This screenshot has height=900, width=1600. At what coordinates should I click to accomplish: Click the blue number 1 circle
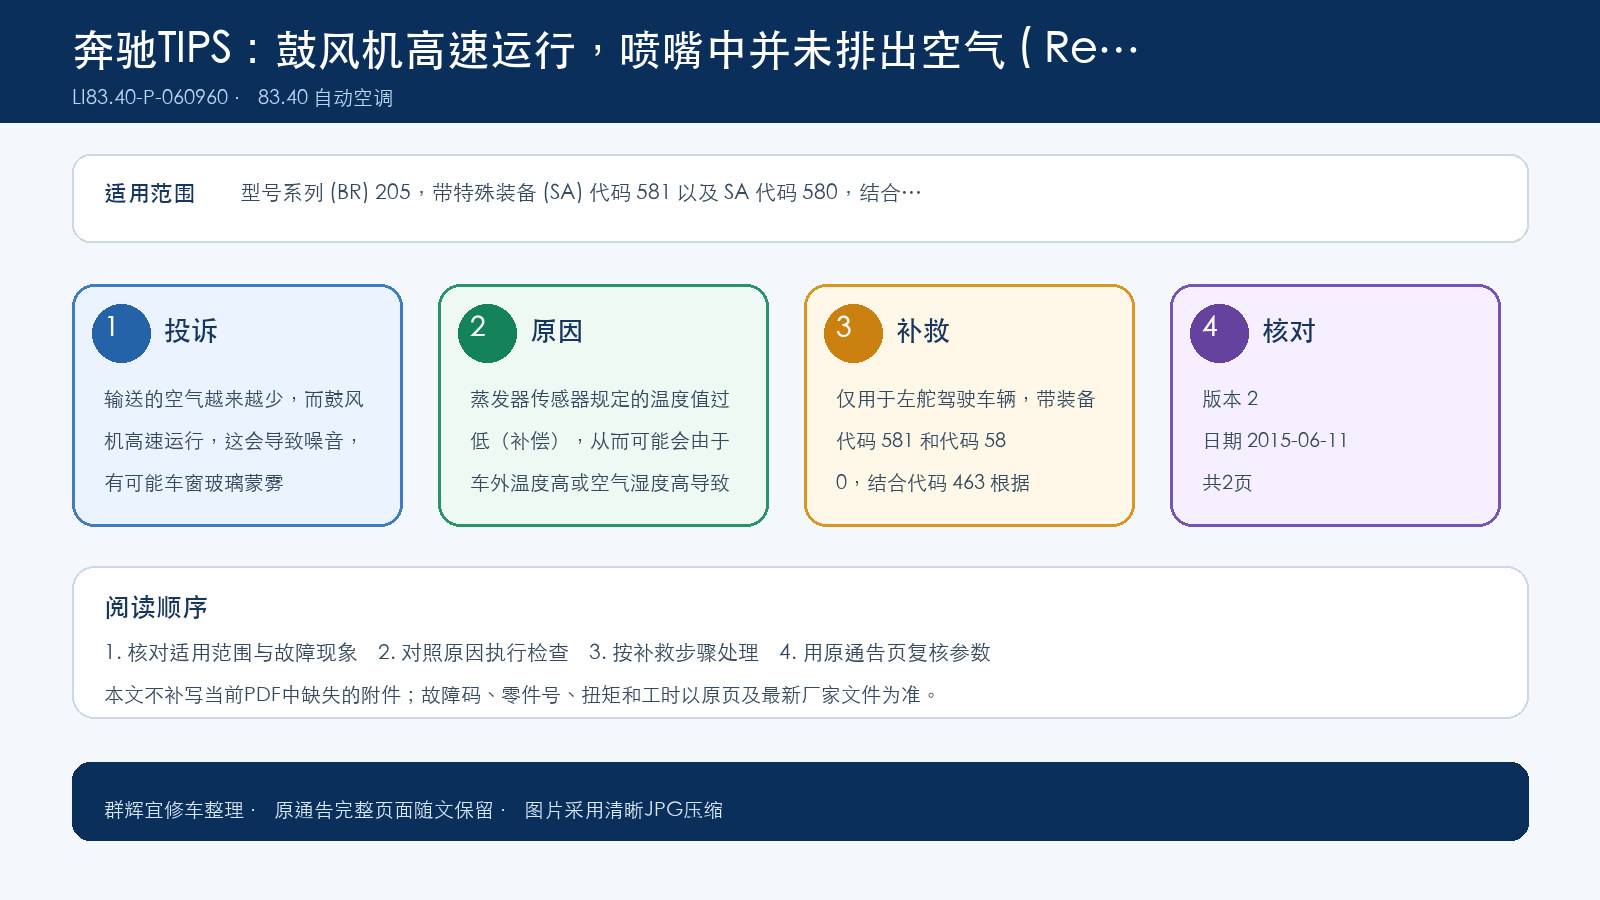click(121, 333)
